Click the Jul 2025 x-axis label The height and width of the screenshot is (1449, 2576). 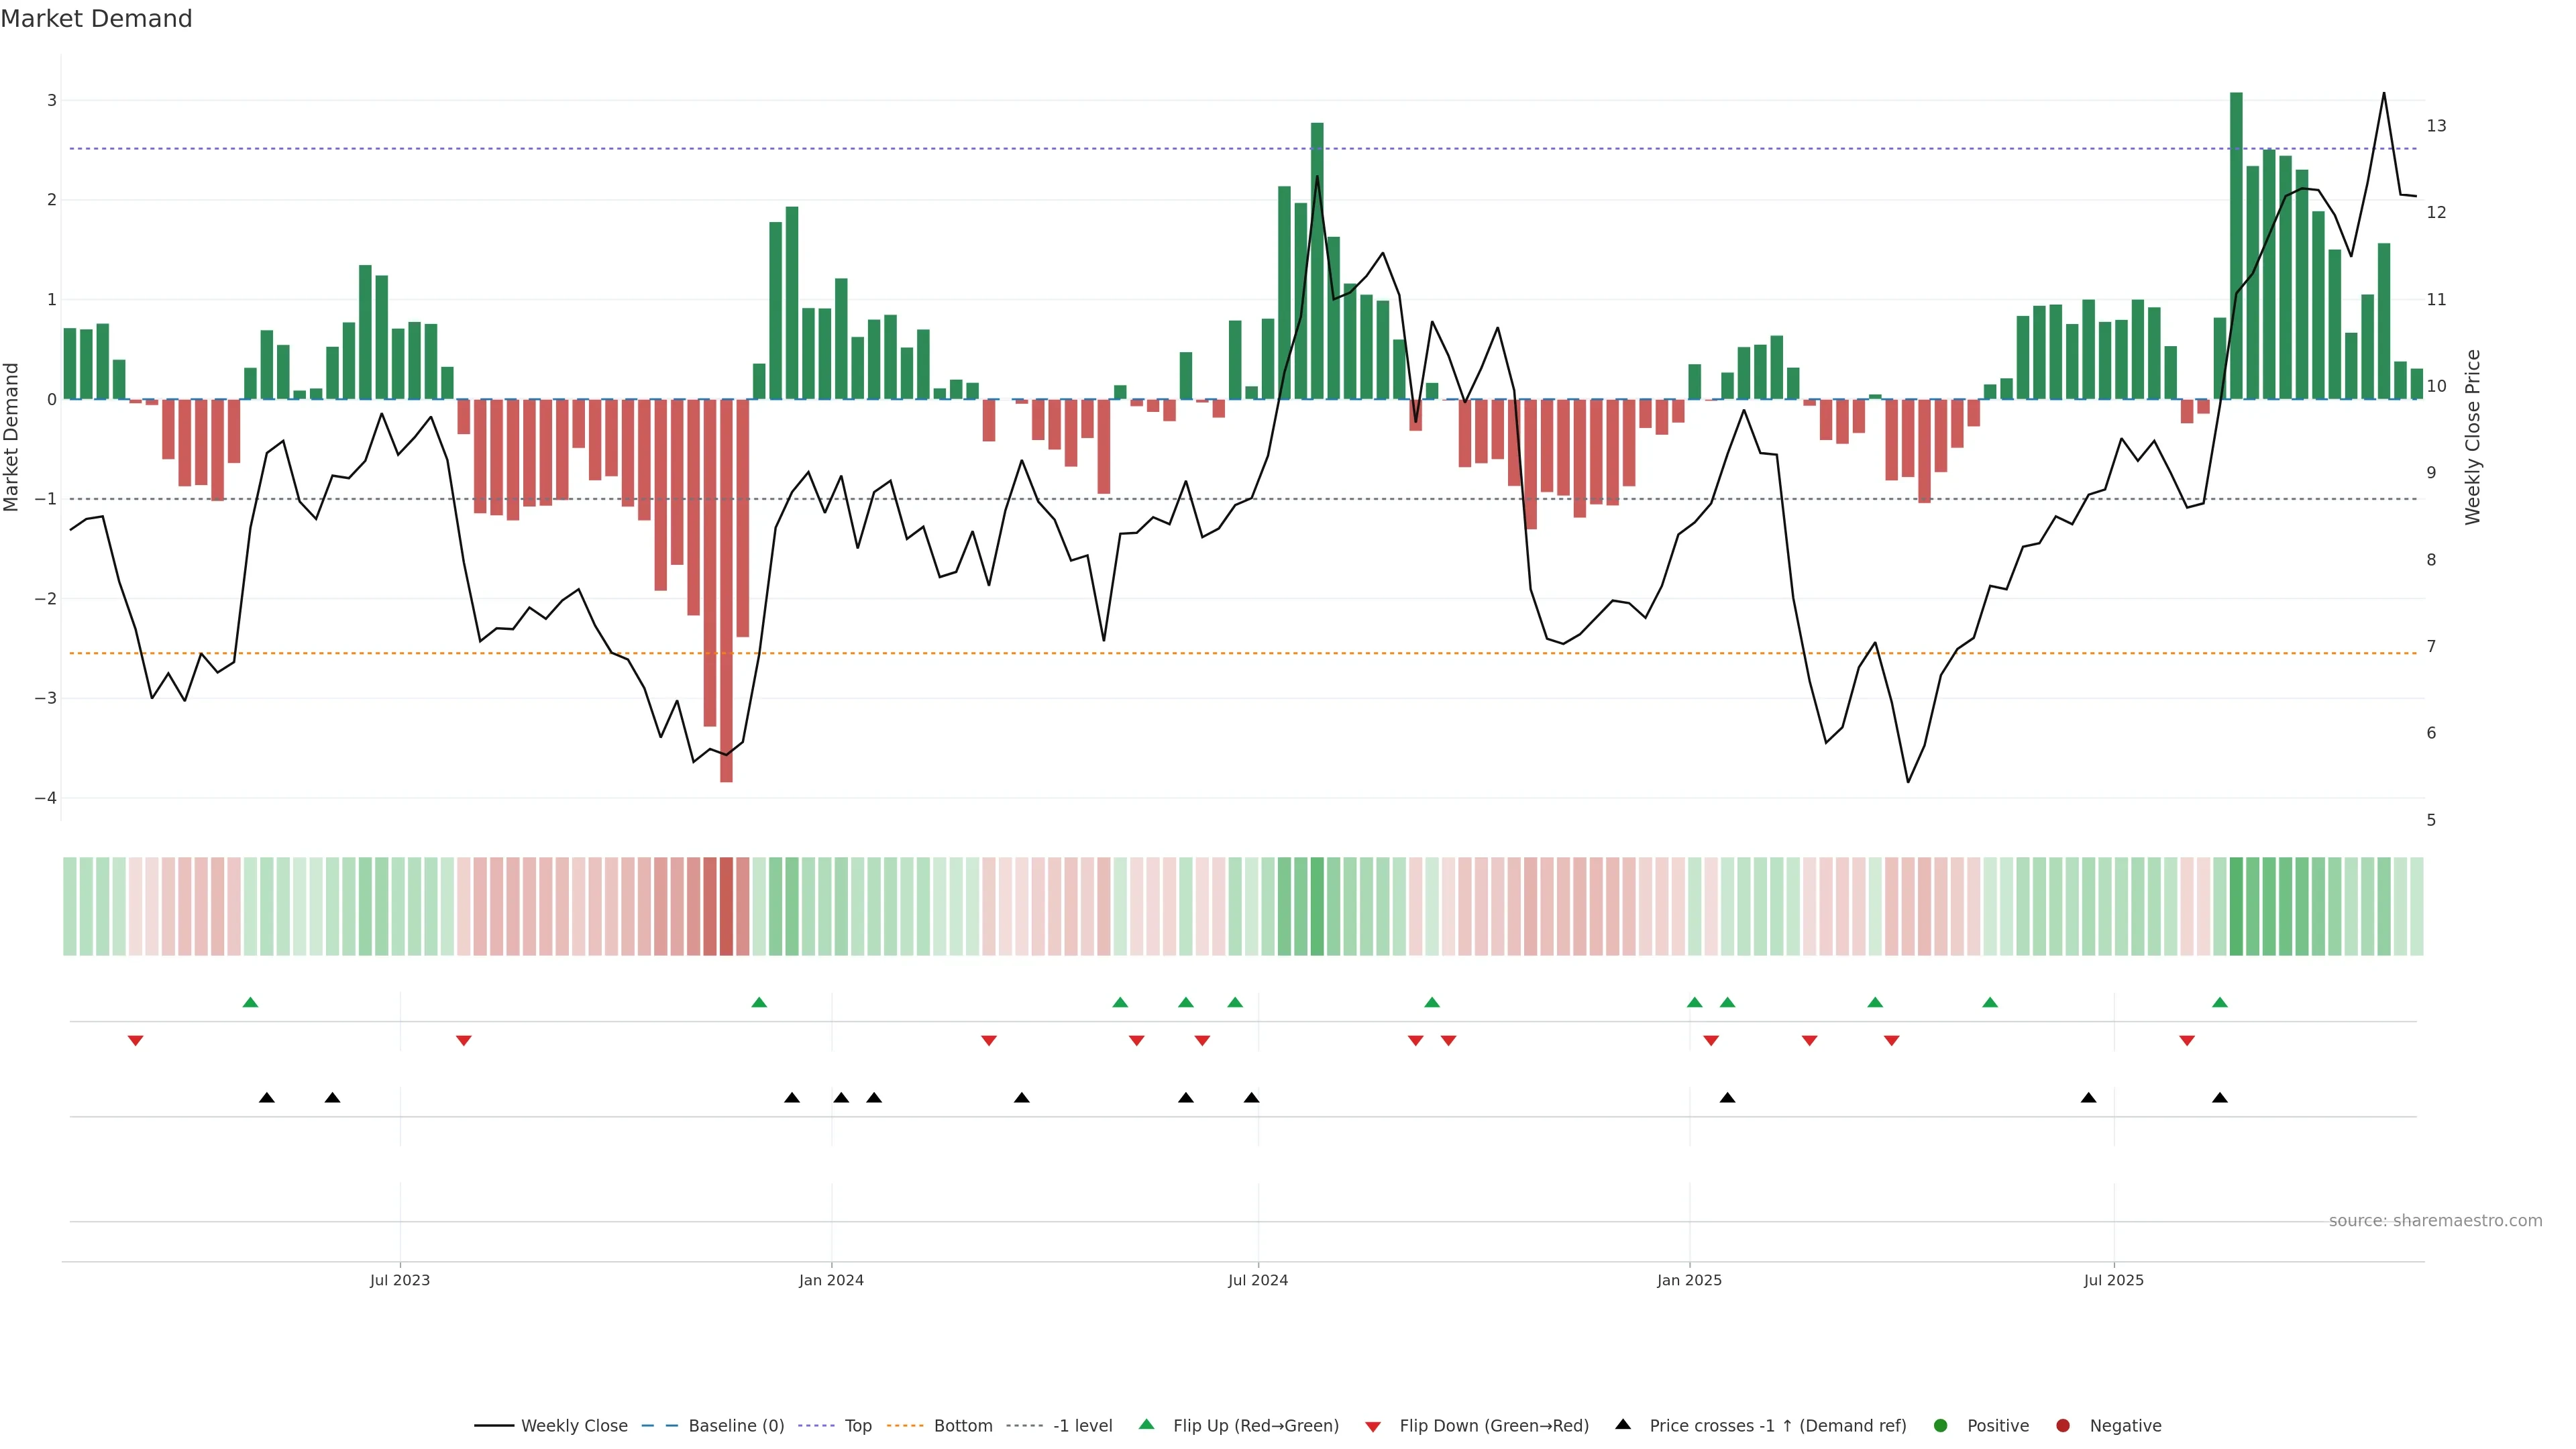(x=2113, y=1280)
